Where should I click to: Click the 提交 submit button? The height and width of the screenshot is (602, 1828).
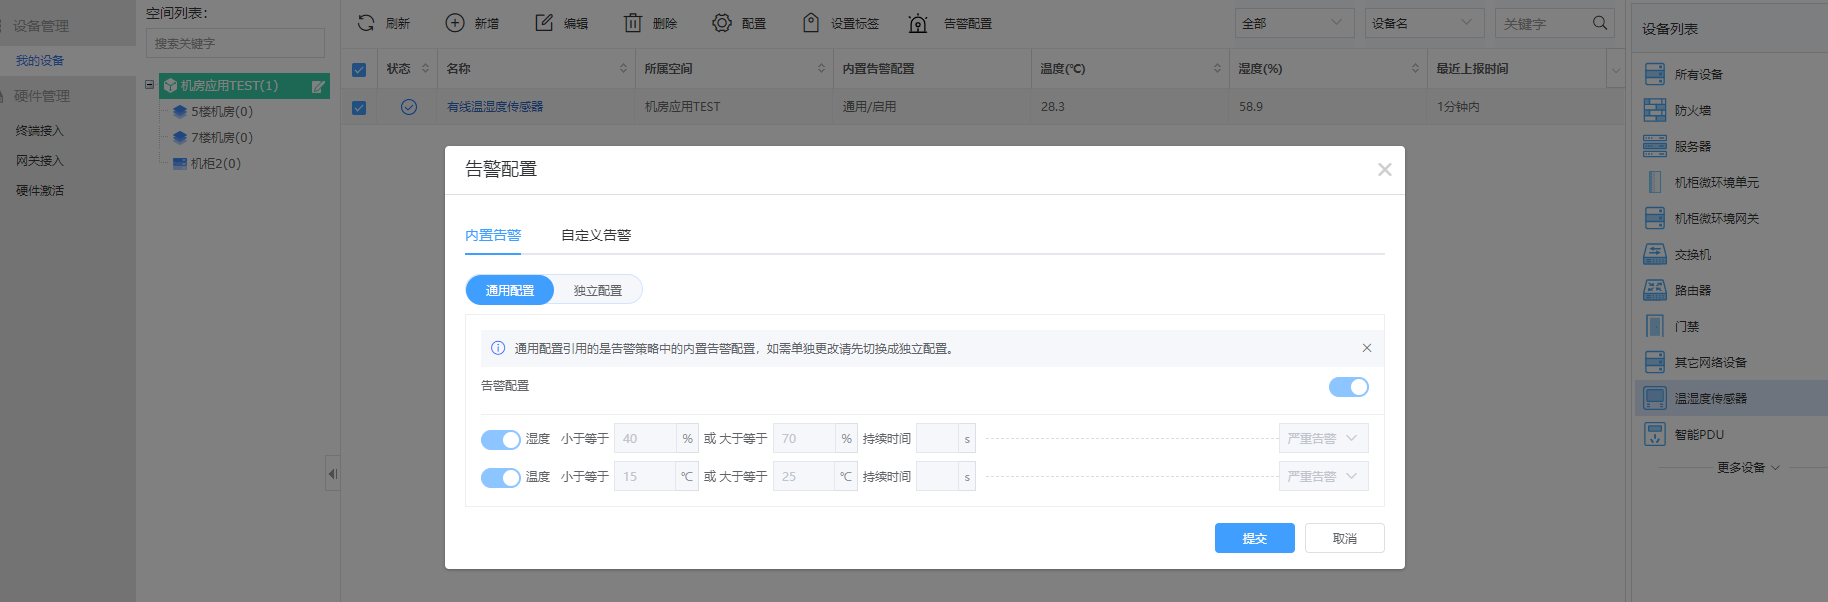click(1255, 538)
